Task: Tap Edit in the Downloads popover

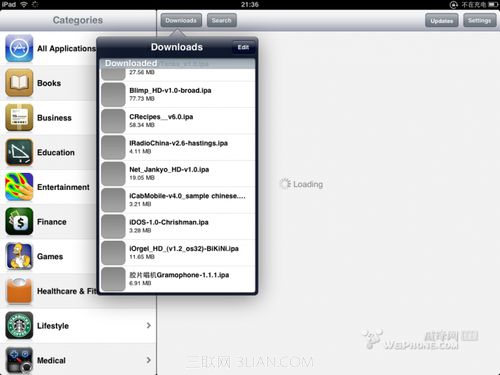Action: point(243,47)
